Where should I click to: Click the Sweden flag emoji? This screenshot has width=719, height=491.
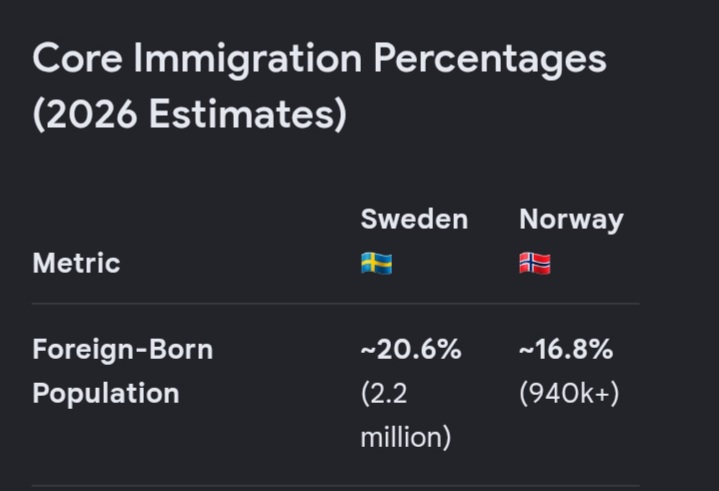[x=376, y=264]
